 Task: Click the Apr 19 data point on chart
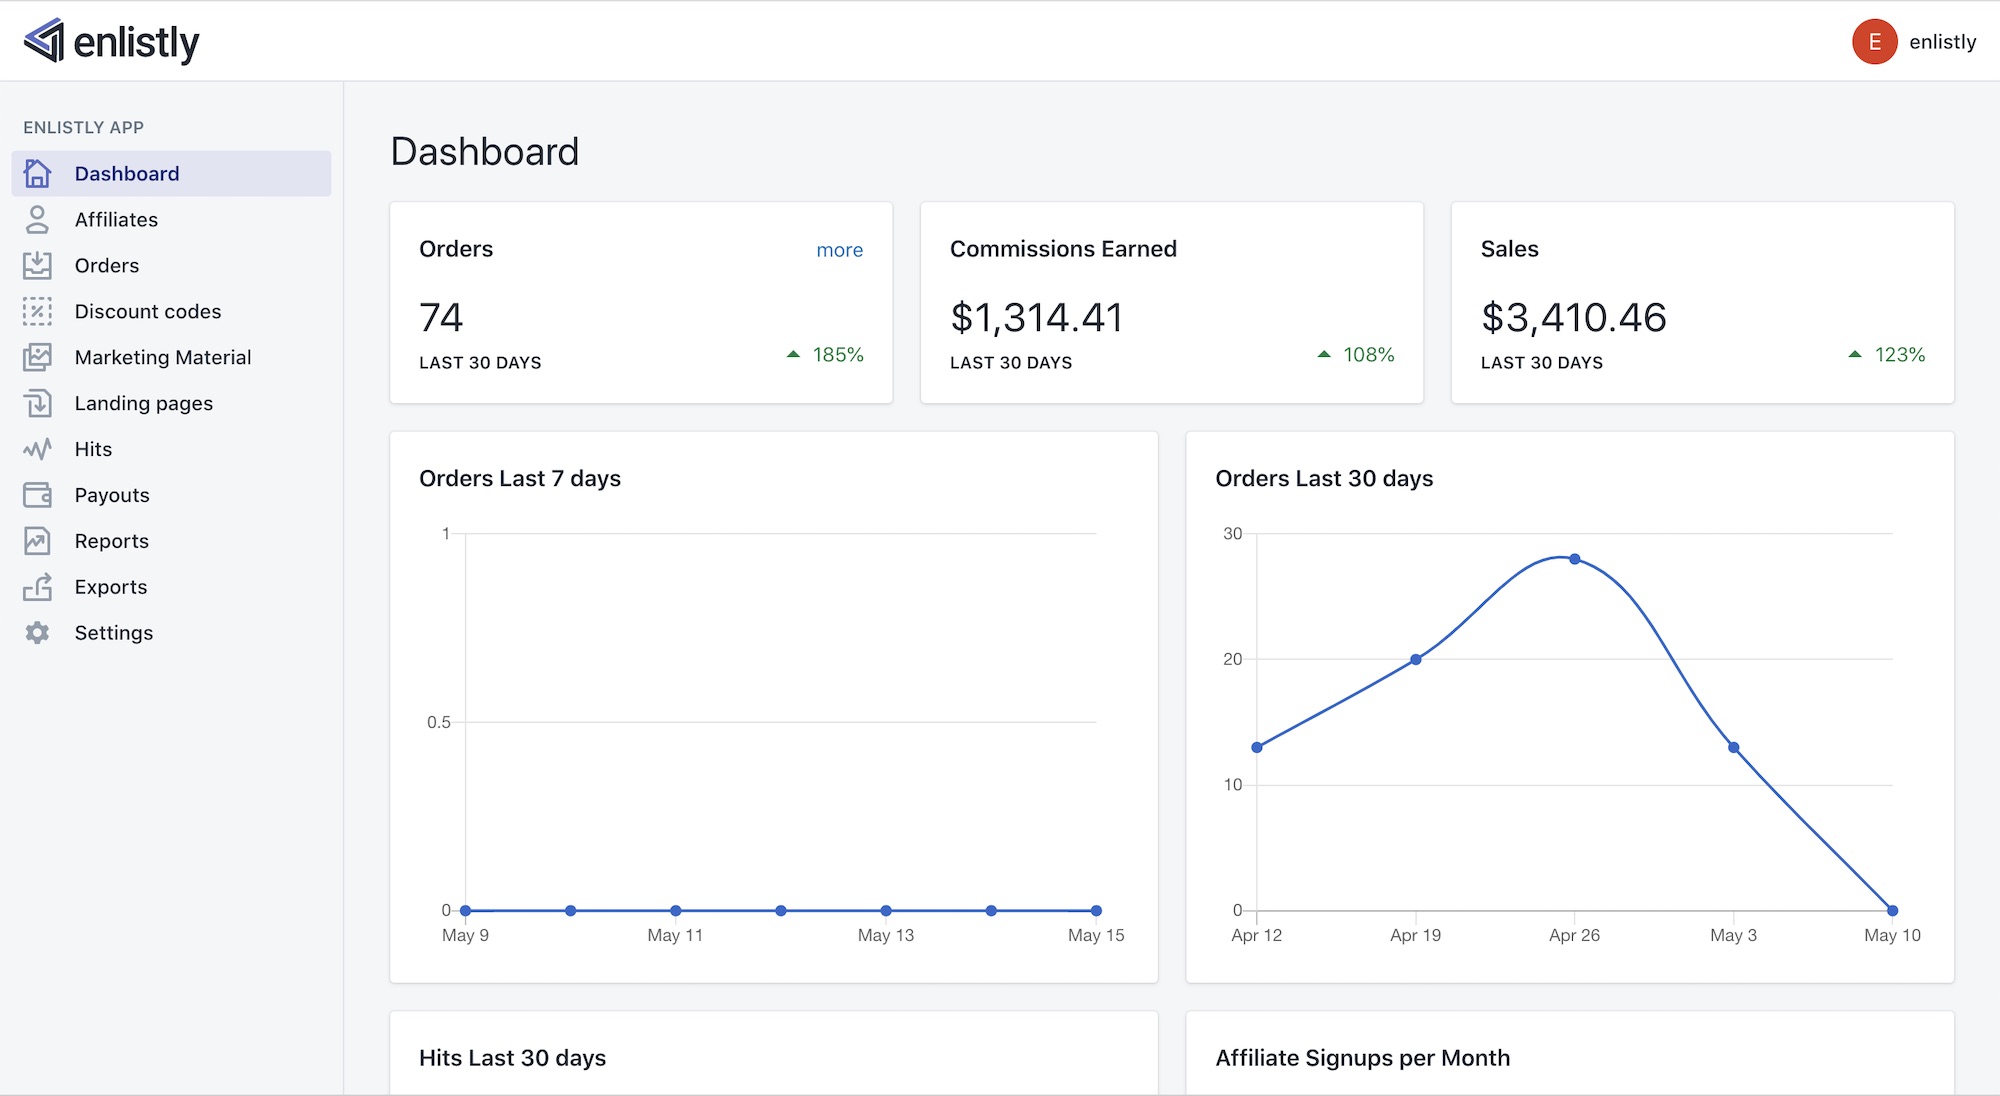coord(1416,659)
